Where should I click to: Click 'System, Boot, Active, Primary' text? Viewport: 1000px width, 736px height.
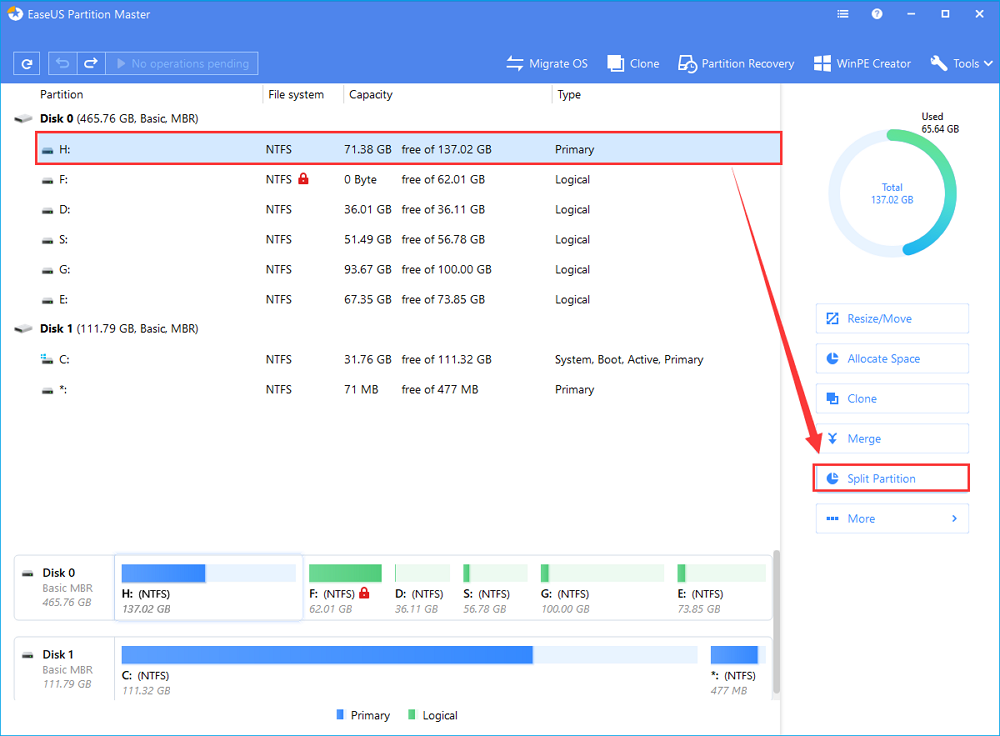point(629,360)
